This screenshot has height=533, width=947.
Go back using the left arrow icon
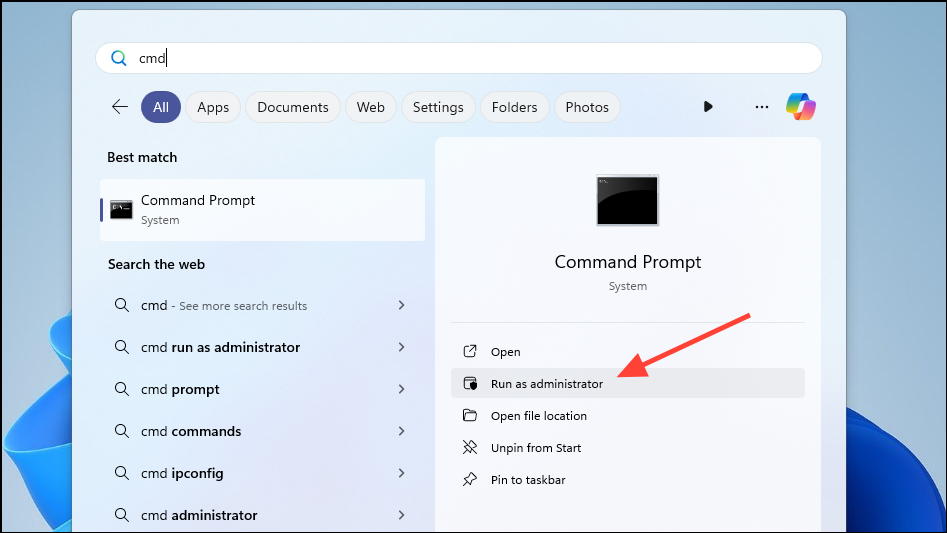(120, 107)
